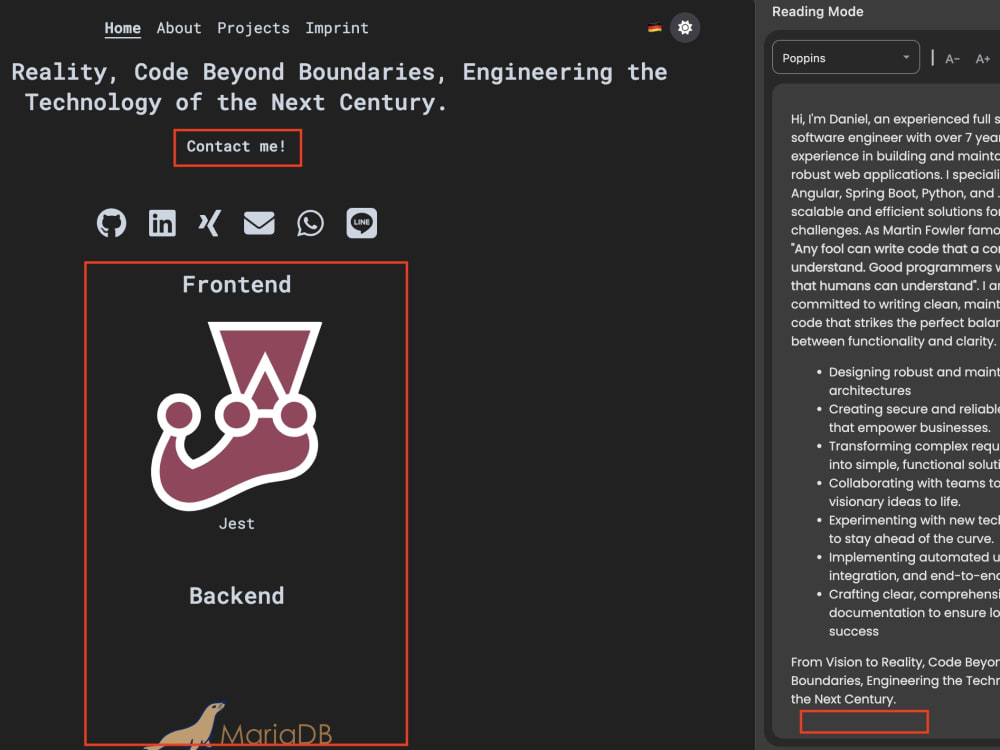Viewport: 1000px width, 750px height.
Task: Decrease reading font size with A-
Action: [x=952, y=59]
